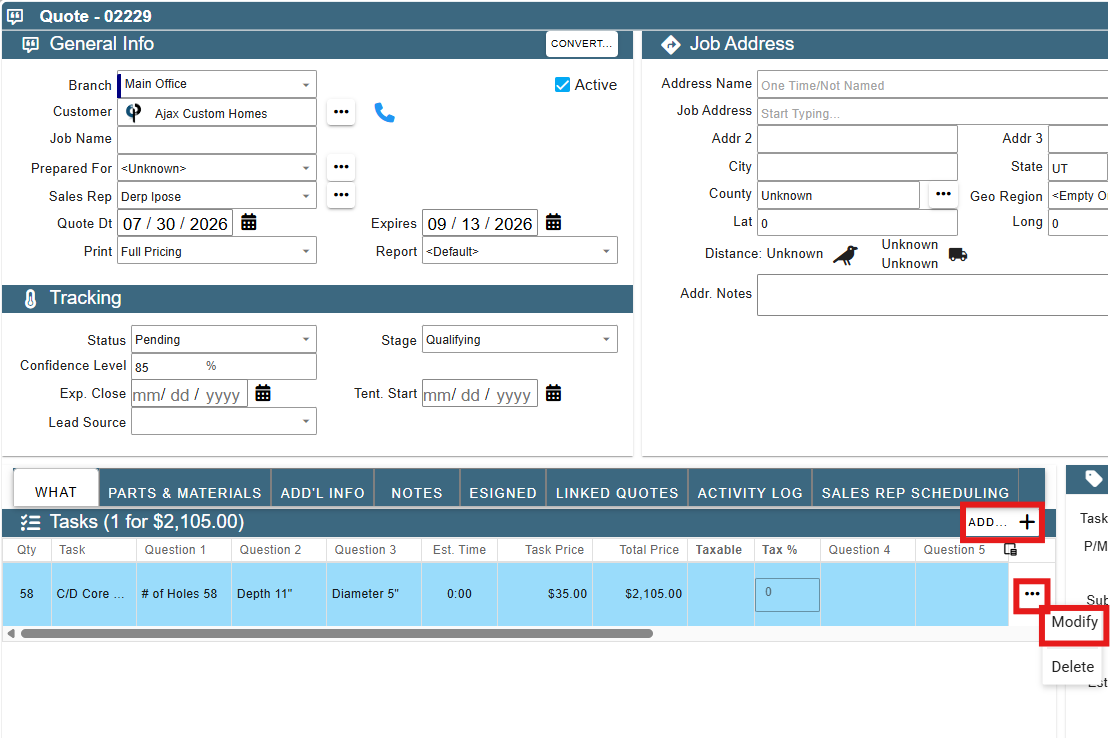Click the Tasks checklist header icon

pyautogui.click(x=30, y=522)
